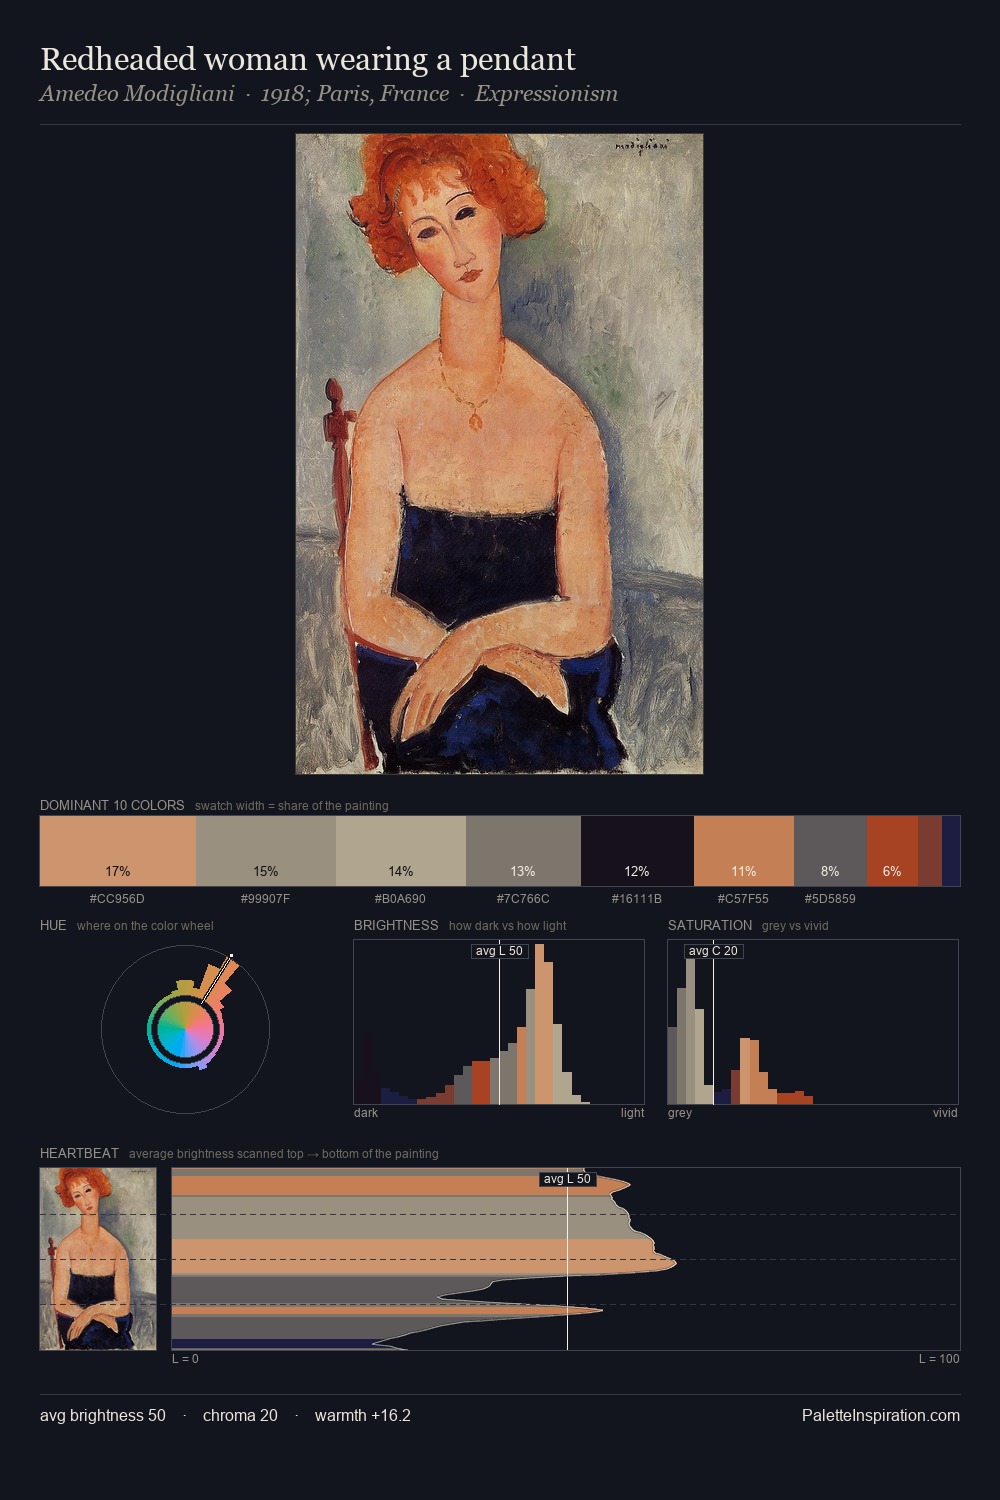1000x1500 pixels.
Task: Click the 'grey' axis label under Saturation
Action: pyautogui.click(x=680, y=1113)
